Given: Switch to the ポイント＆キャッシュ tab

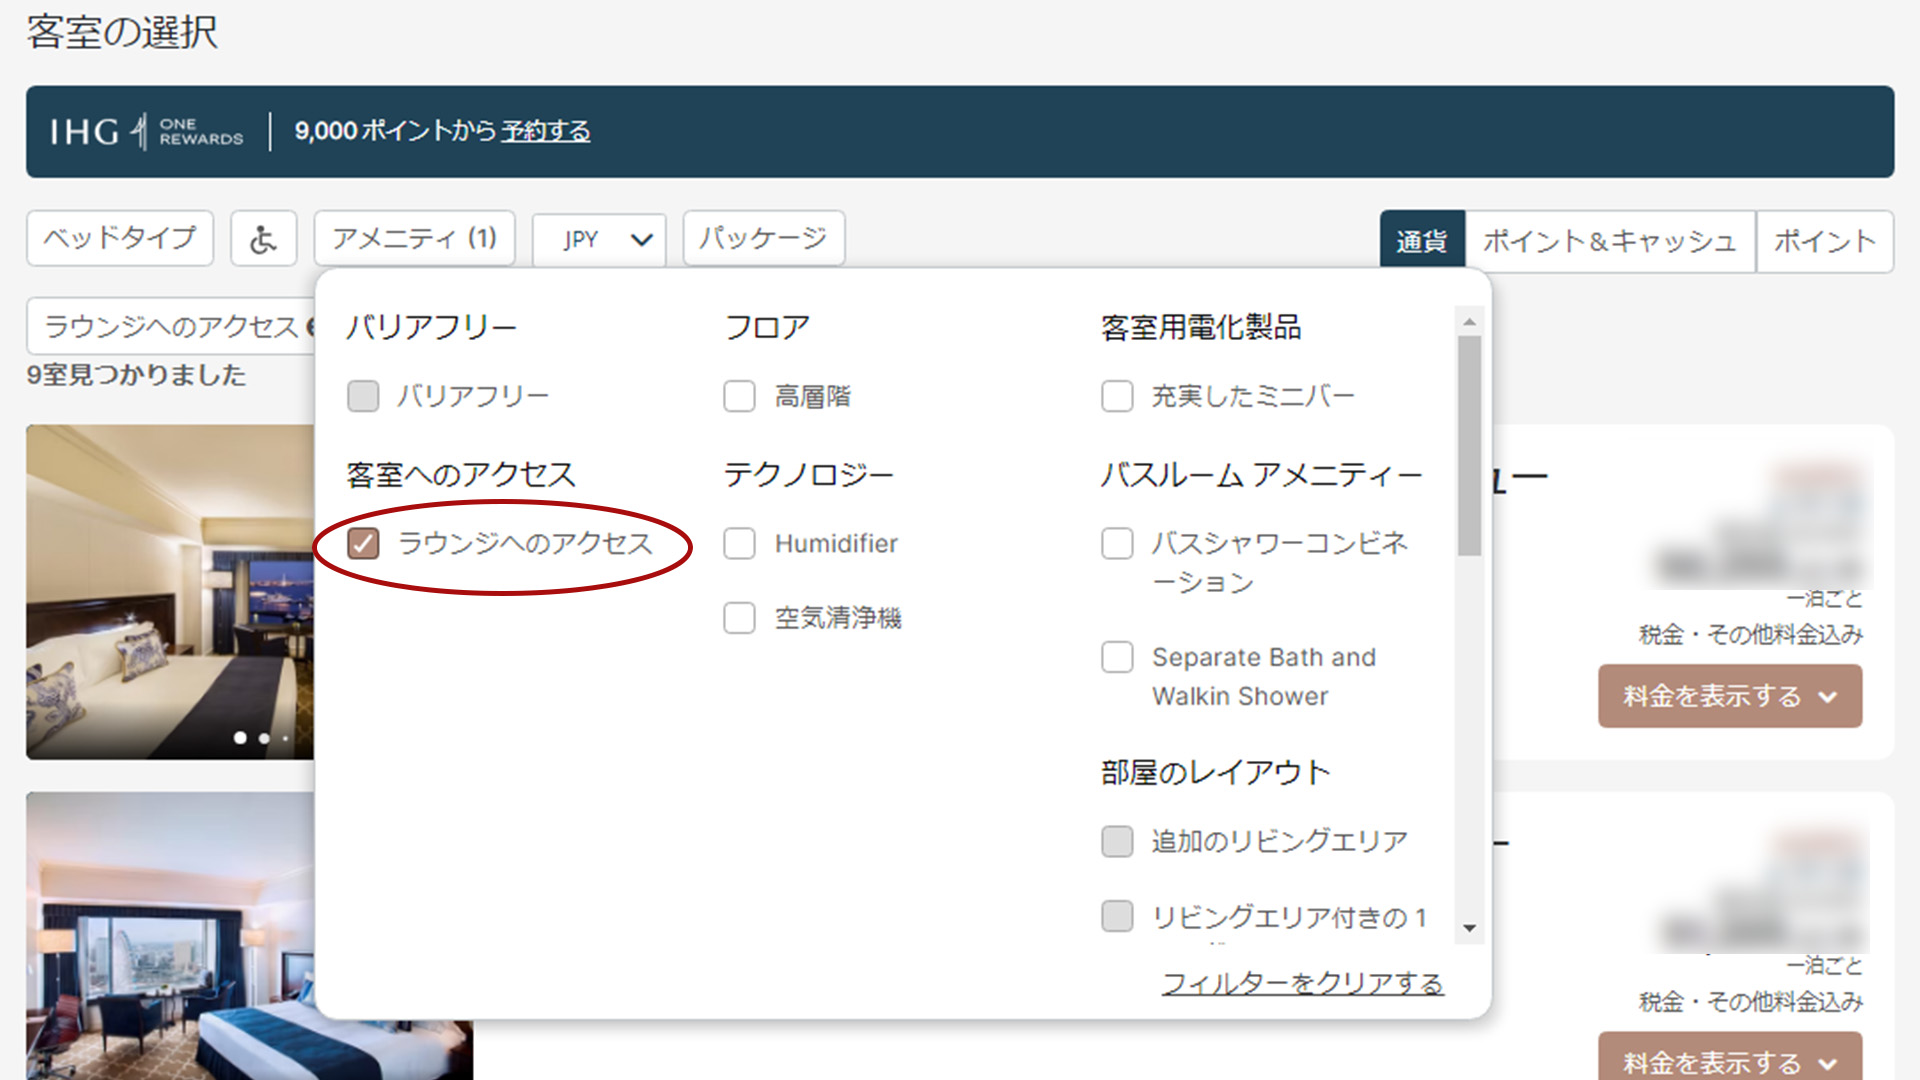Looking at the screenshot, I should pyautogui.click(x=1610, y=241).
